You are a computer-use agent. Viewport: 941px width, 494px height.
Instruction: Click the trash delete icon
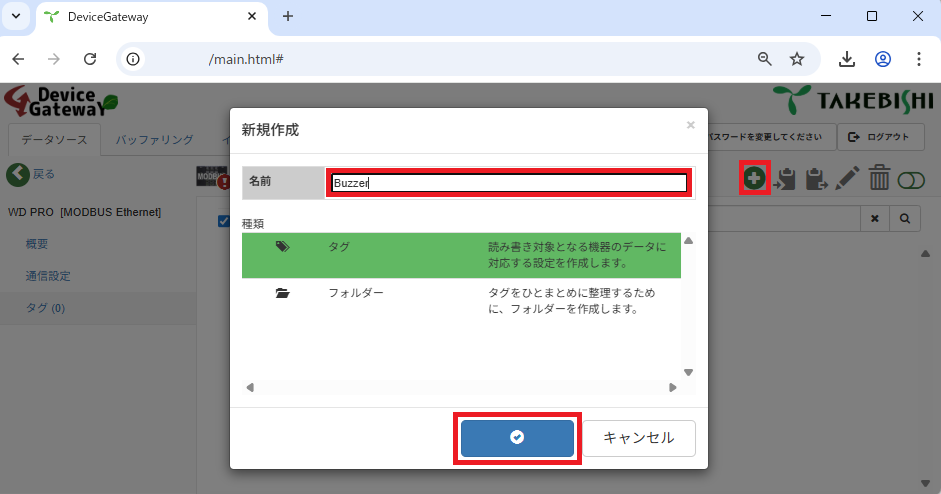pos(879,178)
